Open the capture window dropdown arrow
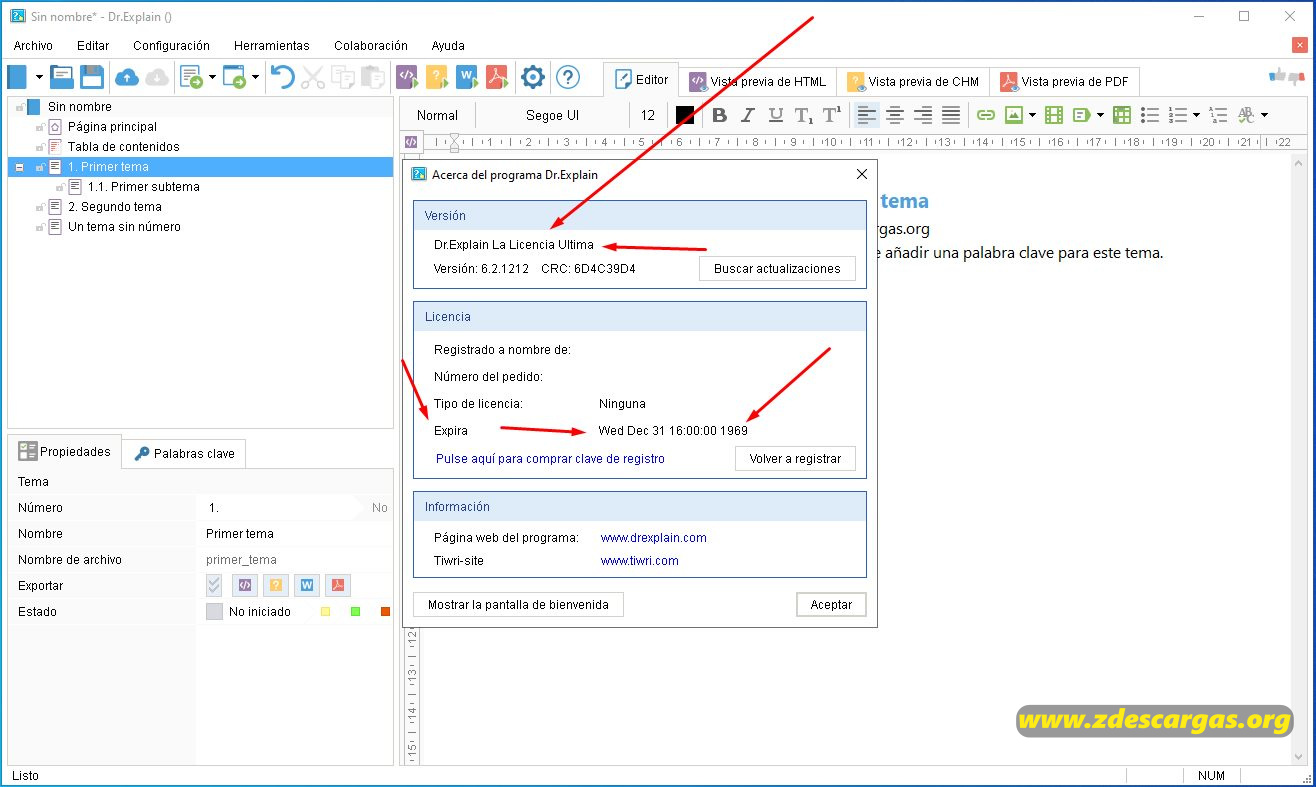 (256, 77)
